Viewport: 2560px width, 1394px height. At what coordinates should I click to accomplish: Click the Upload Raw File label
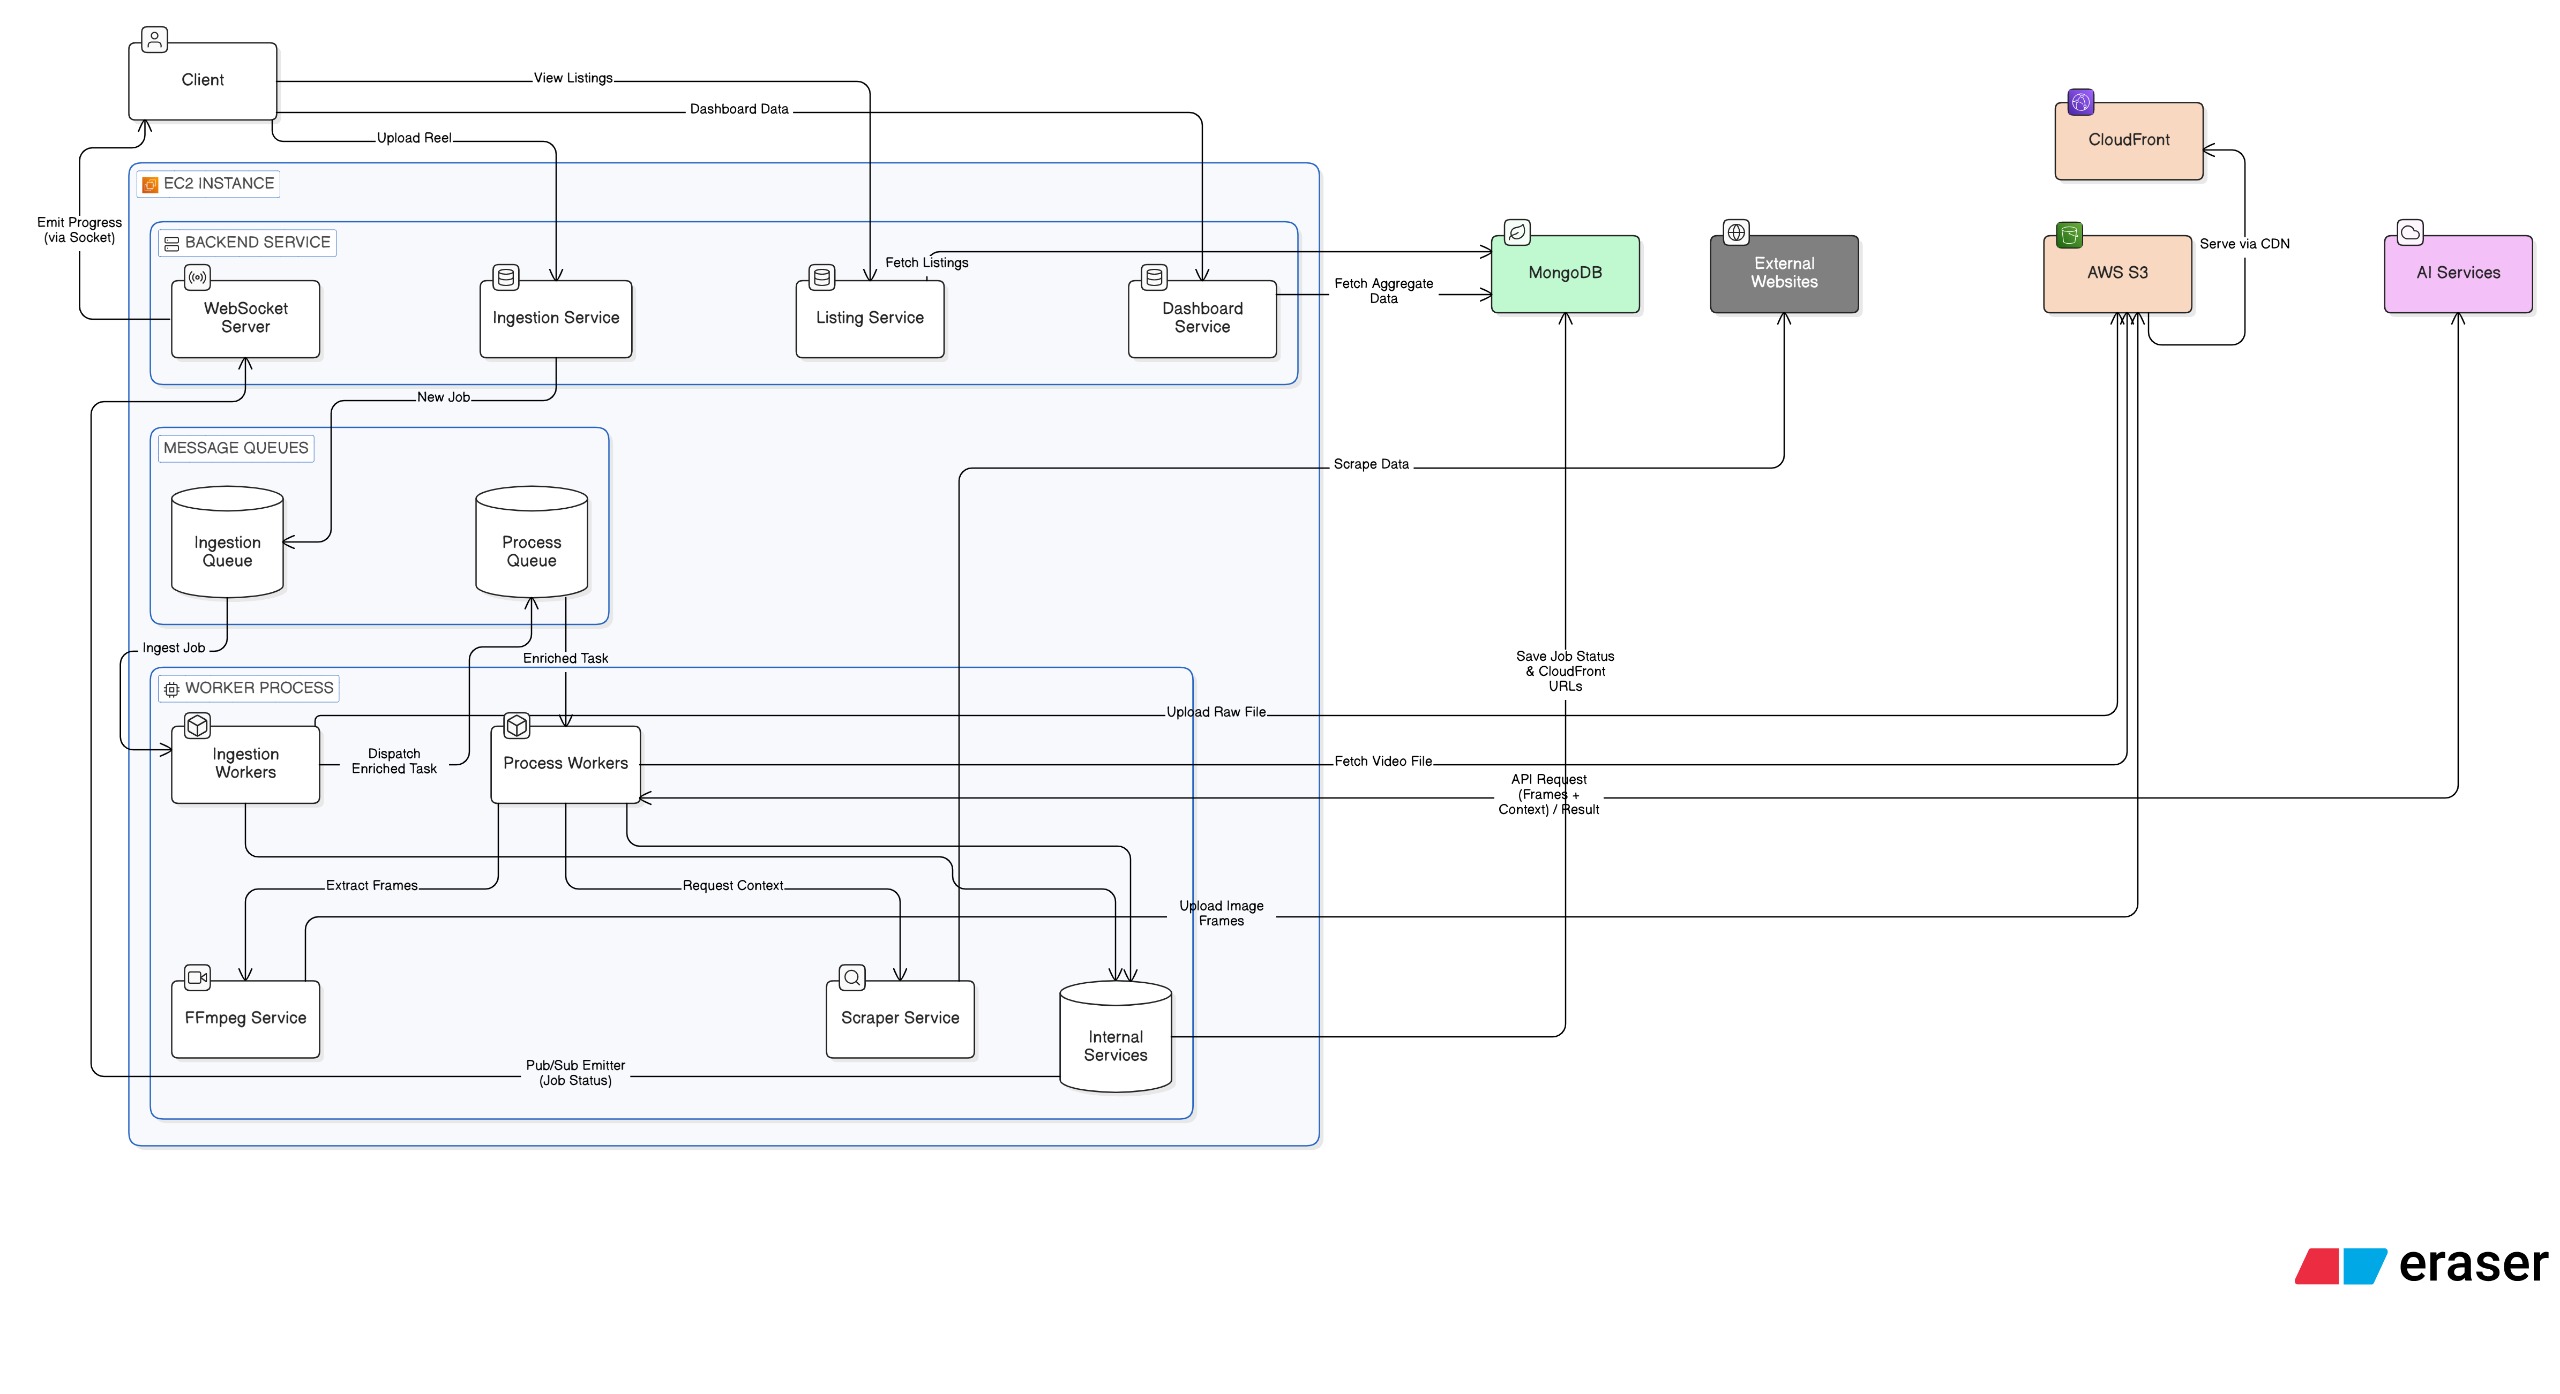click(x=1216, y=713)
